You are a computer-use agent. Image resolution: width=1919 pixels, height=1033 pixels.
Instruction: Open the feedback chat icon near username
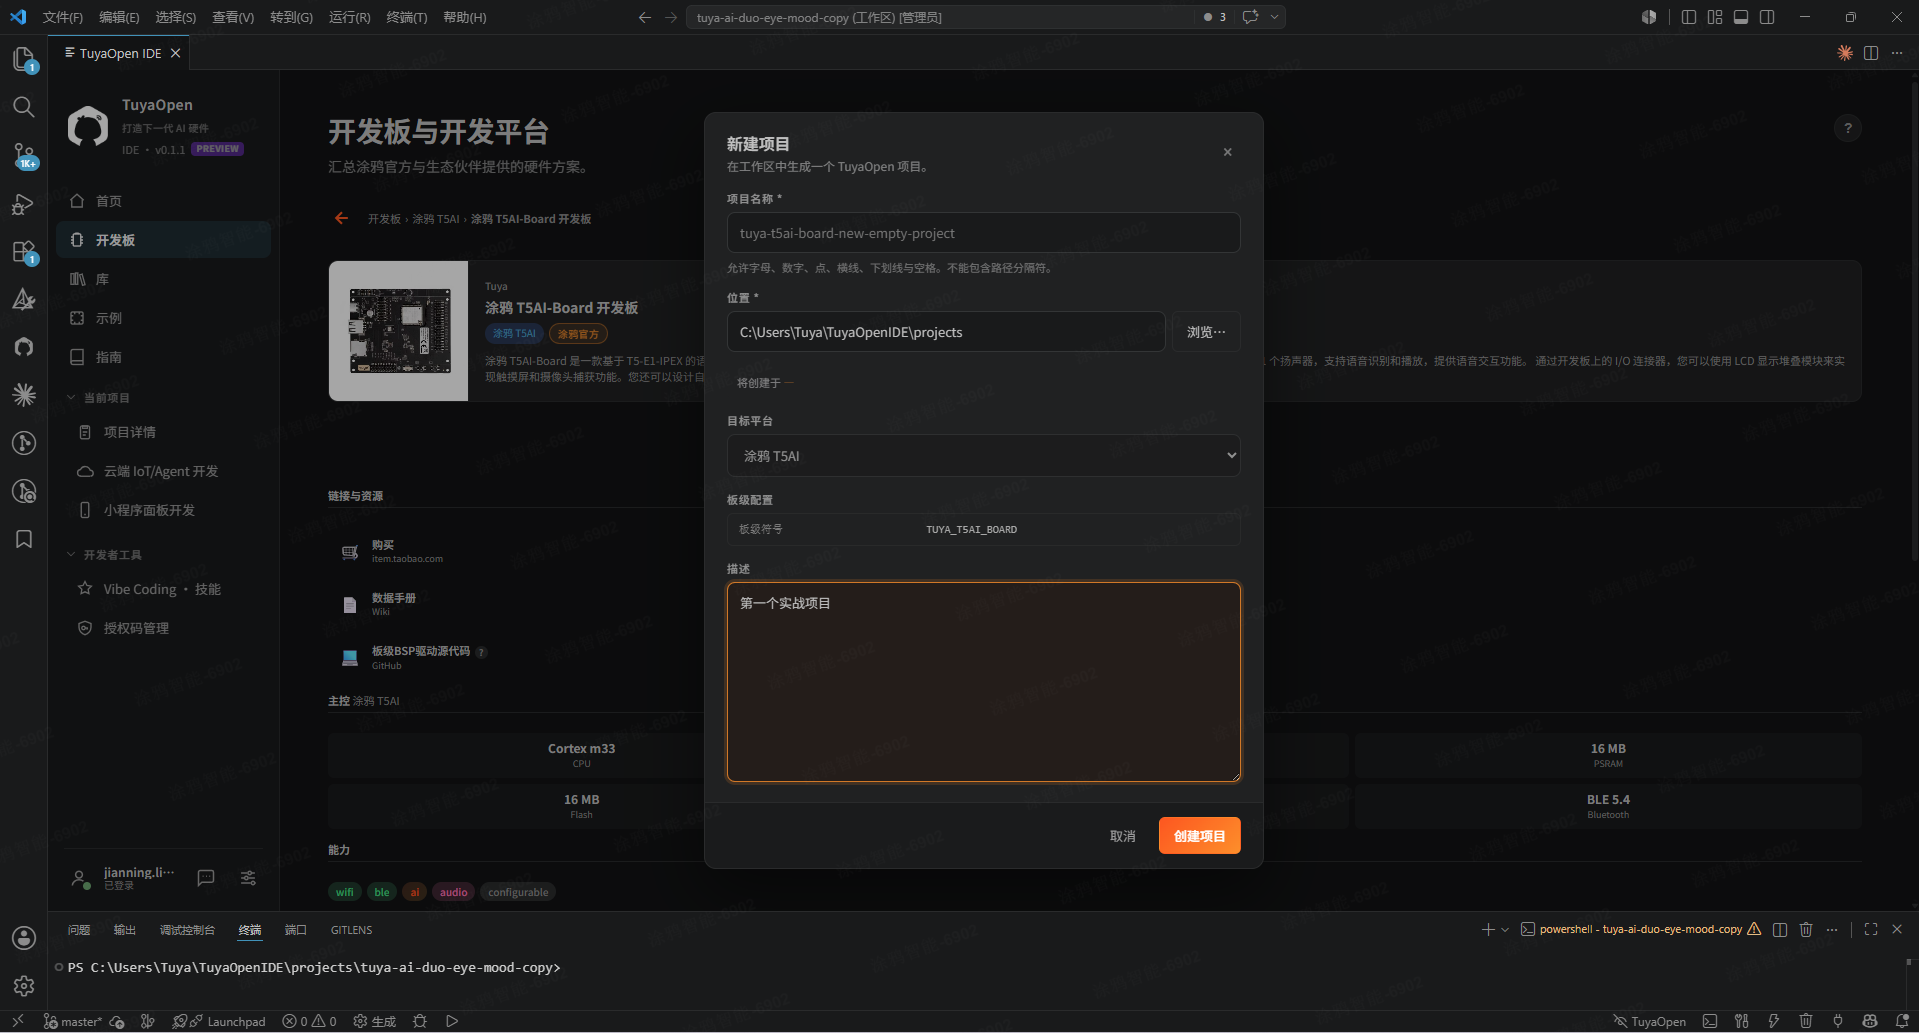click(206, 877)
